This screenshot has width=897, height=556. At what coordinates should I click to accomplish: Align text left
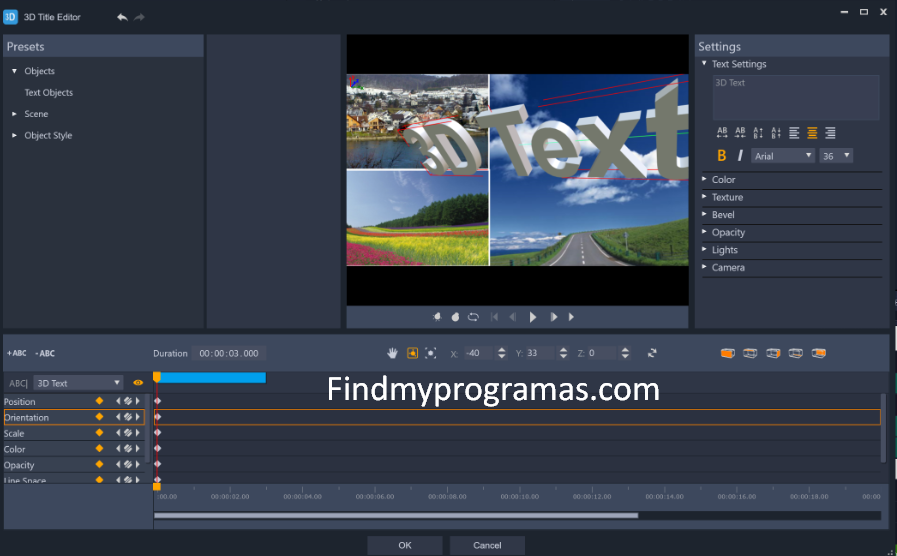click(x=794, y=133)
